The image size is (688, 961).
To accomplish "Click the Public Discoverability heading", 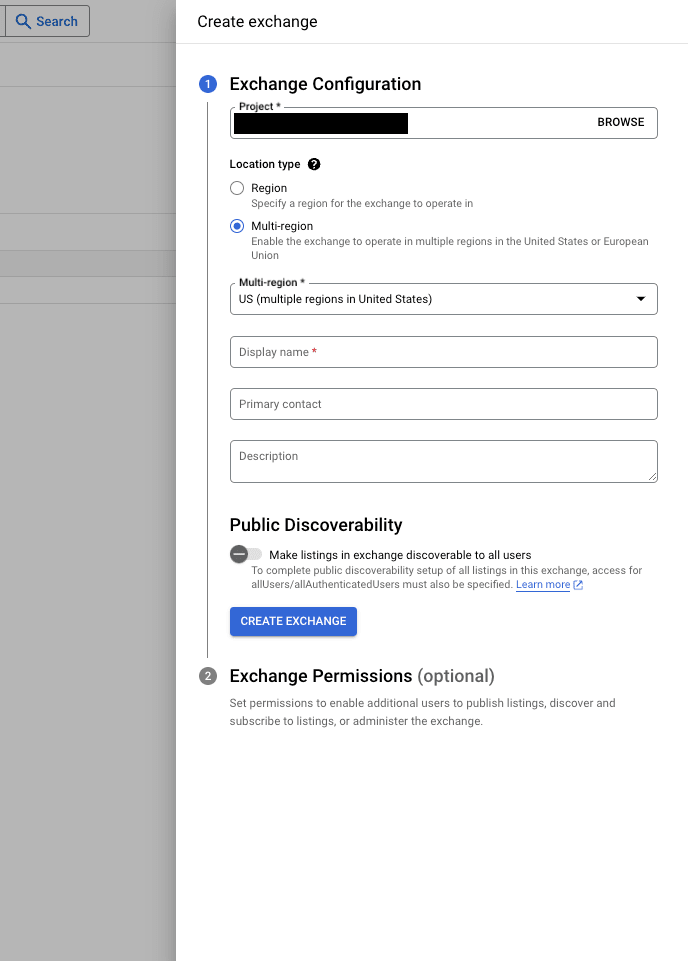I will pyautogui.click(x=316, y=525).
